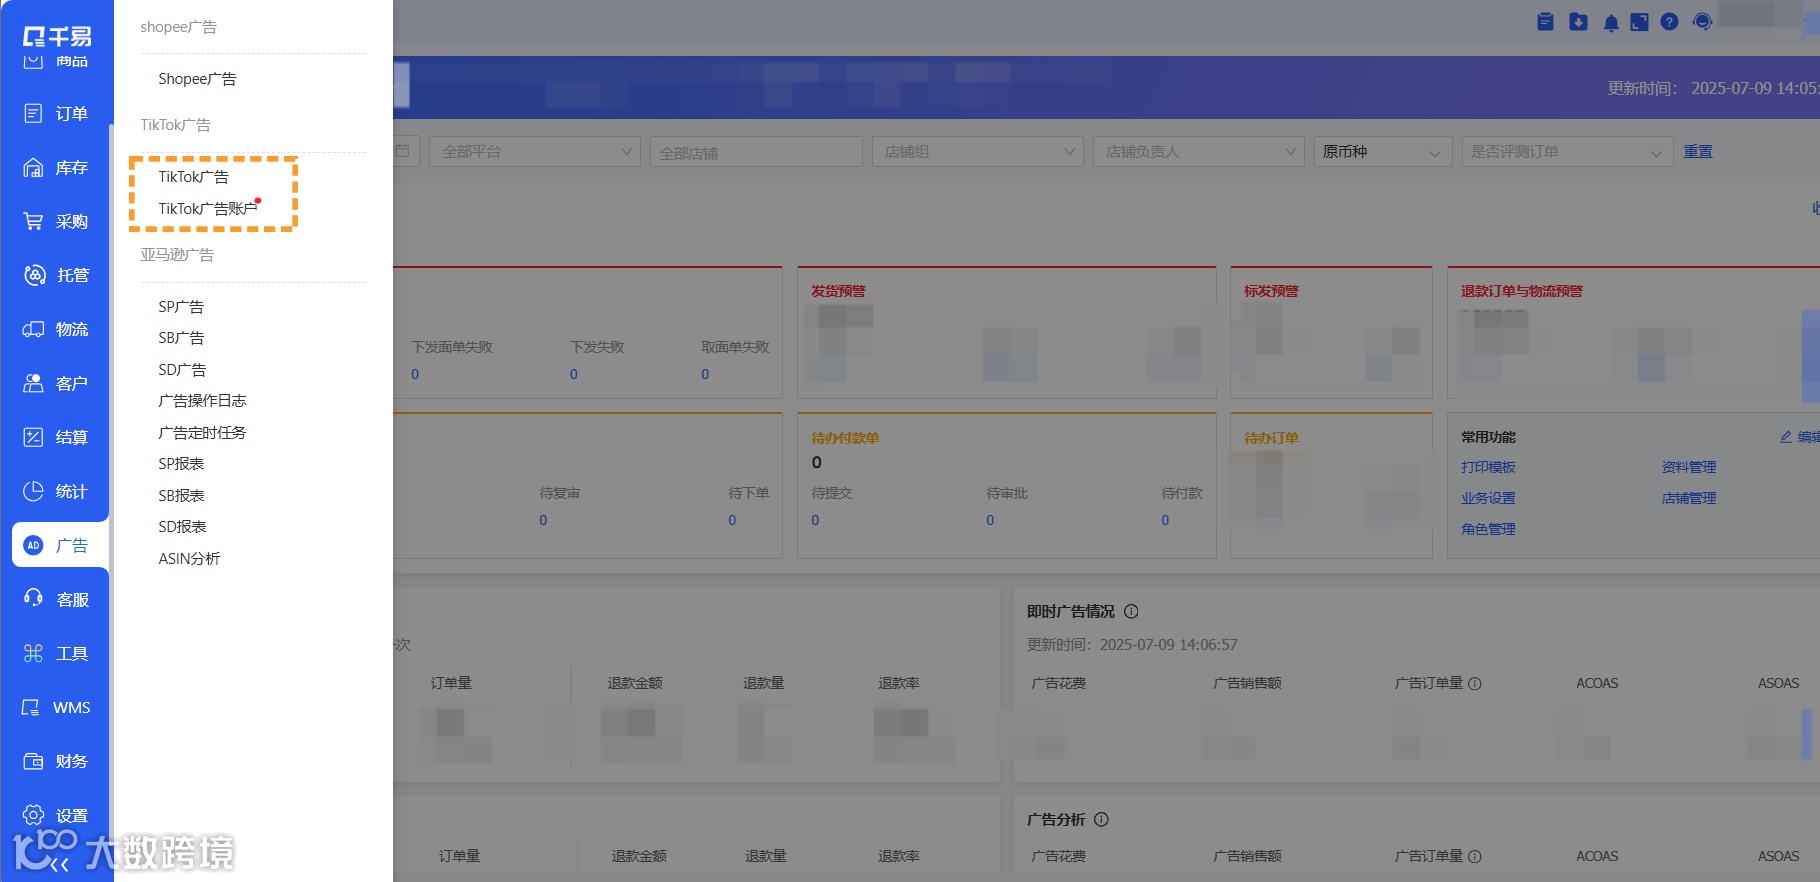Open SD广告 menu item
Screen dimensions: 1820x882
(182, 370)
